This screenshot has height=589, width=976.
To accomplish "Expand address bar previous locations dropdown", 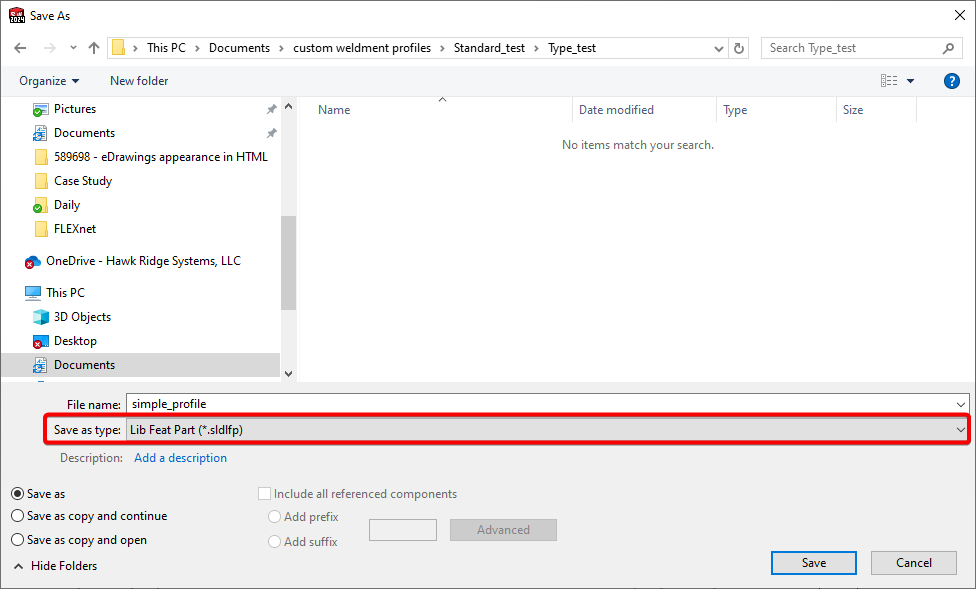I will click(x=718, y=49).
